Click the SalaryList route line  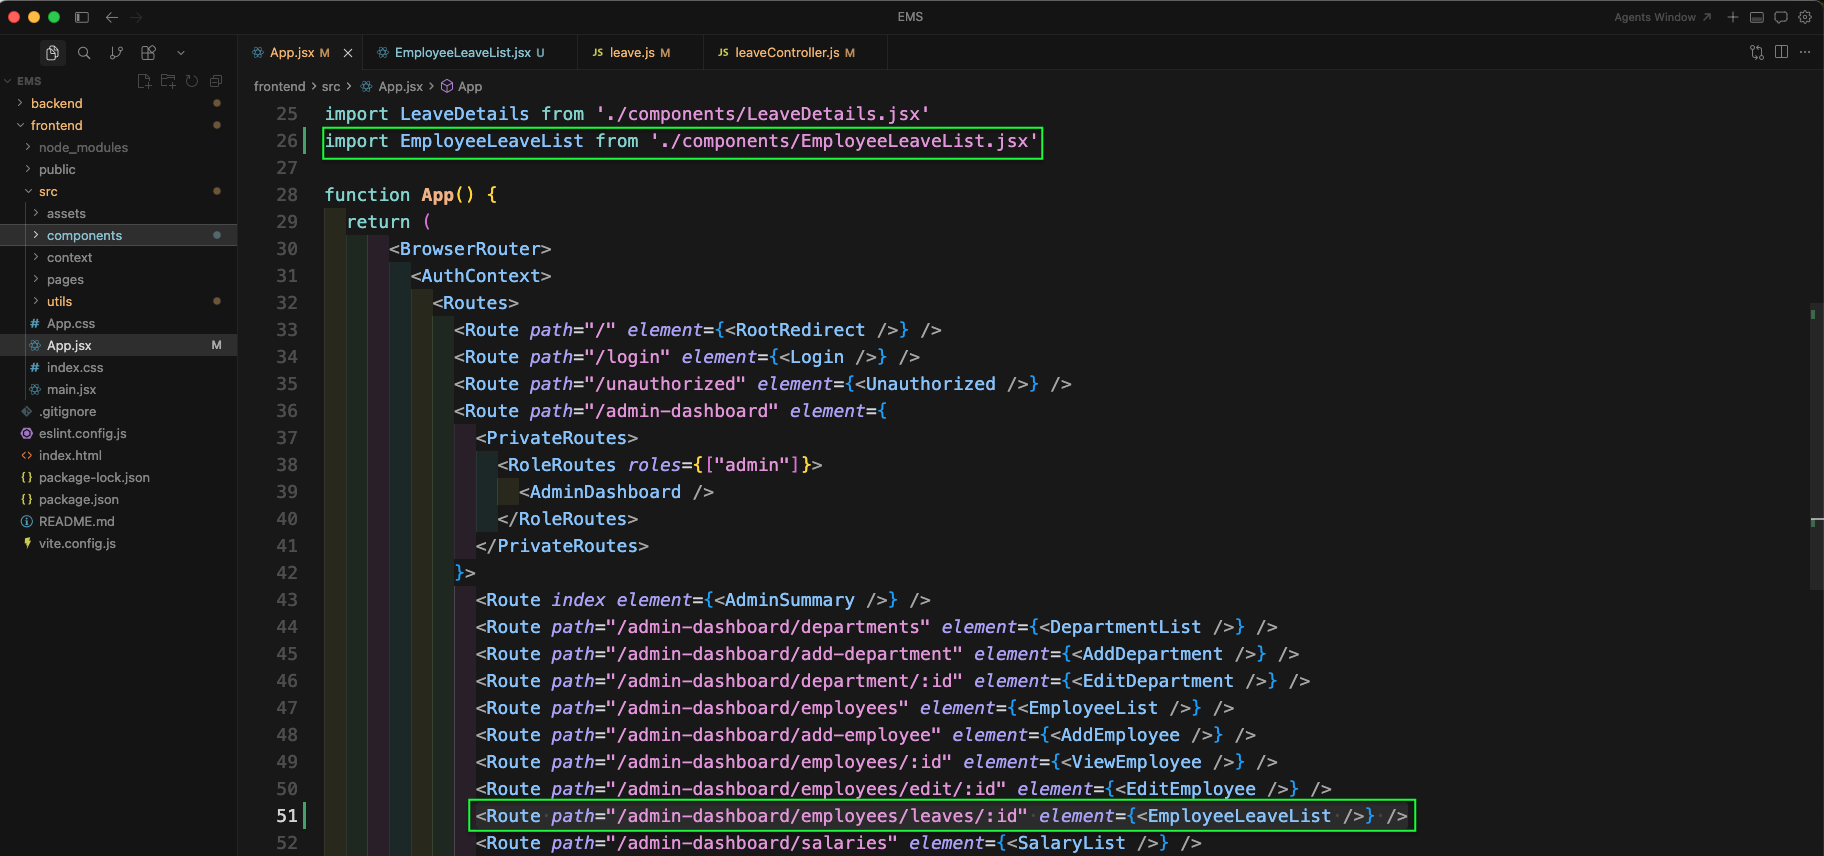coord(838,843)
